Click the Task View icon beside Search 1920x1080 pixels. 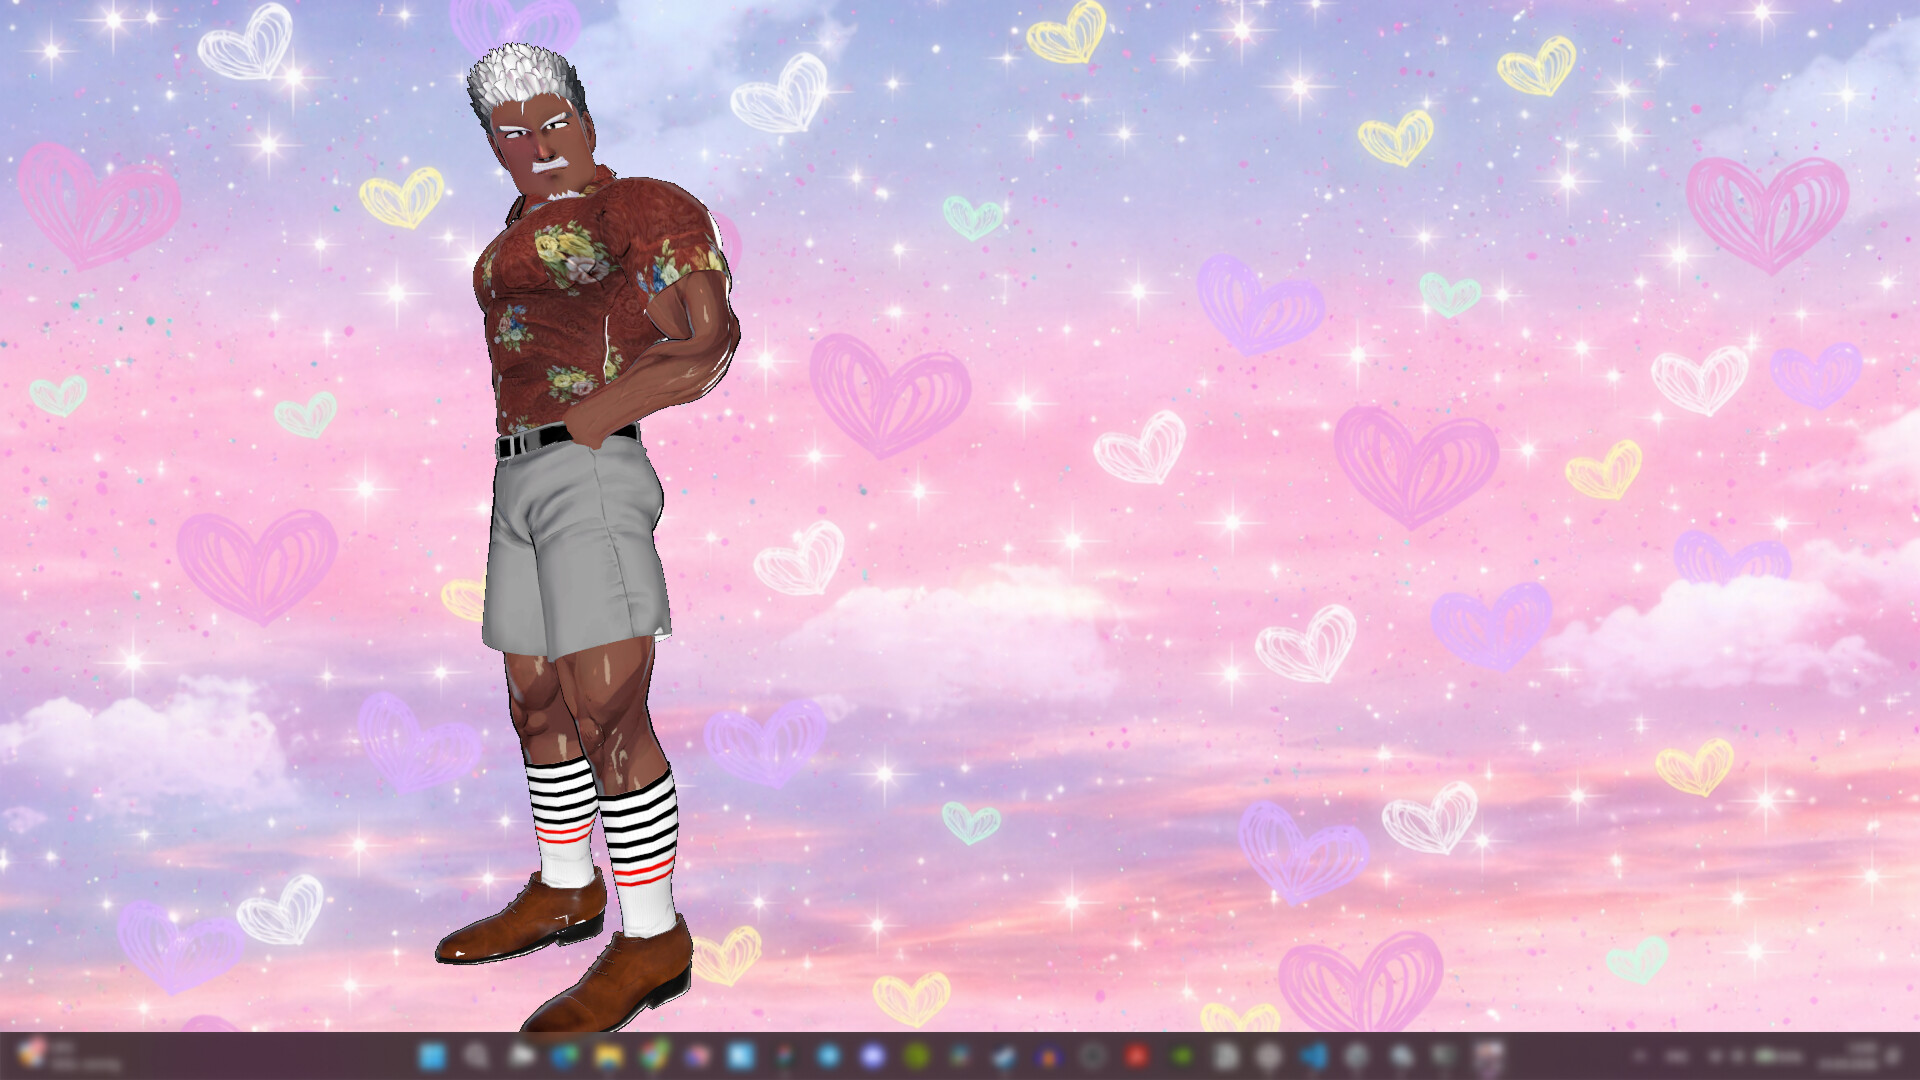[521, 1056]
